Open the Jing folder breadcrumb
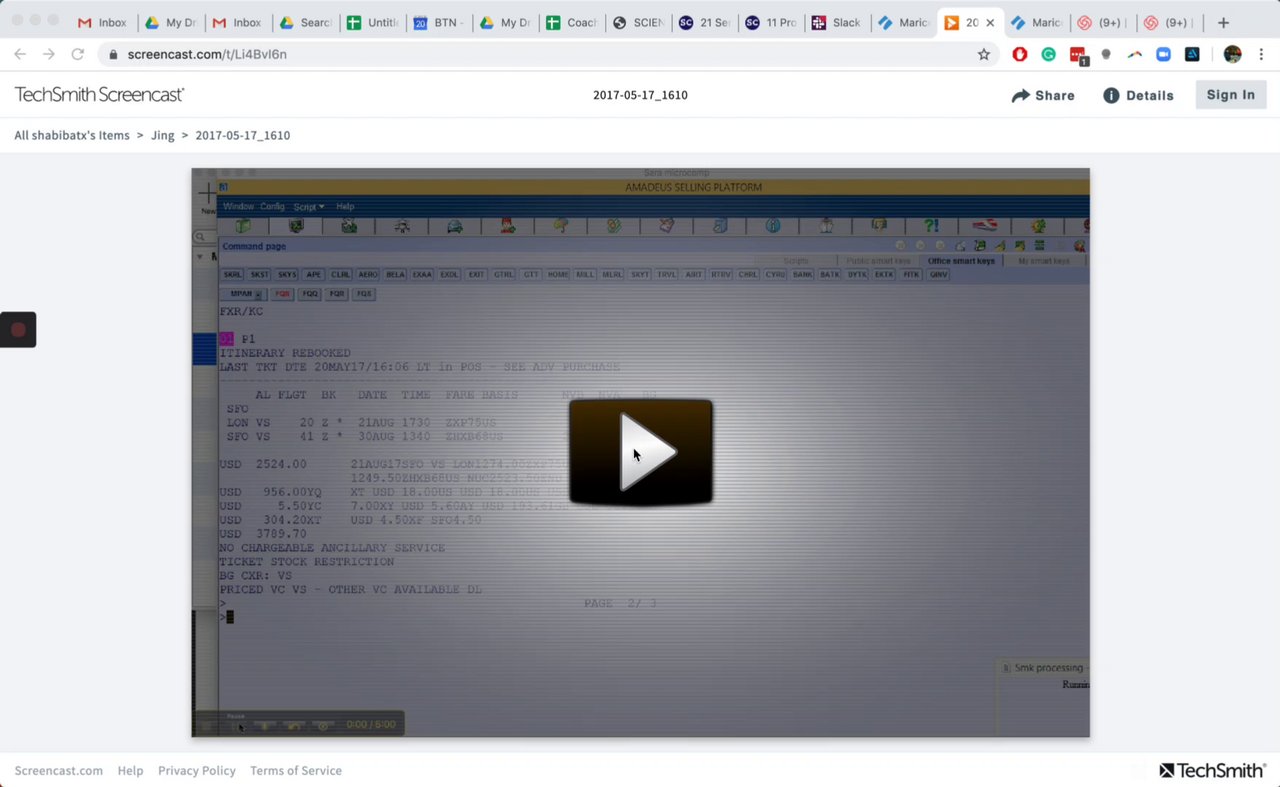1280x787 pixels. [x=163, y=135]
